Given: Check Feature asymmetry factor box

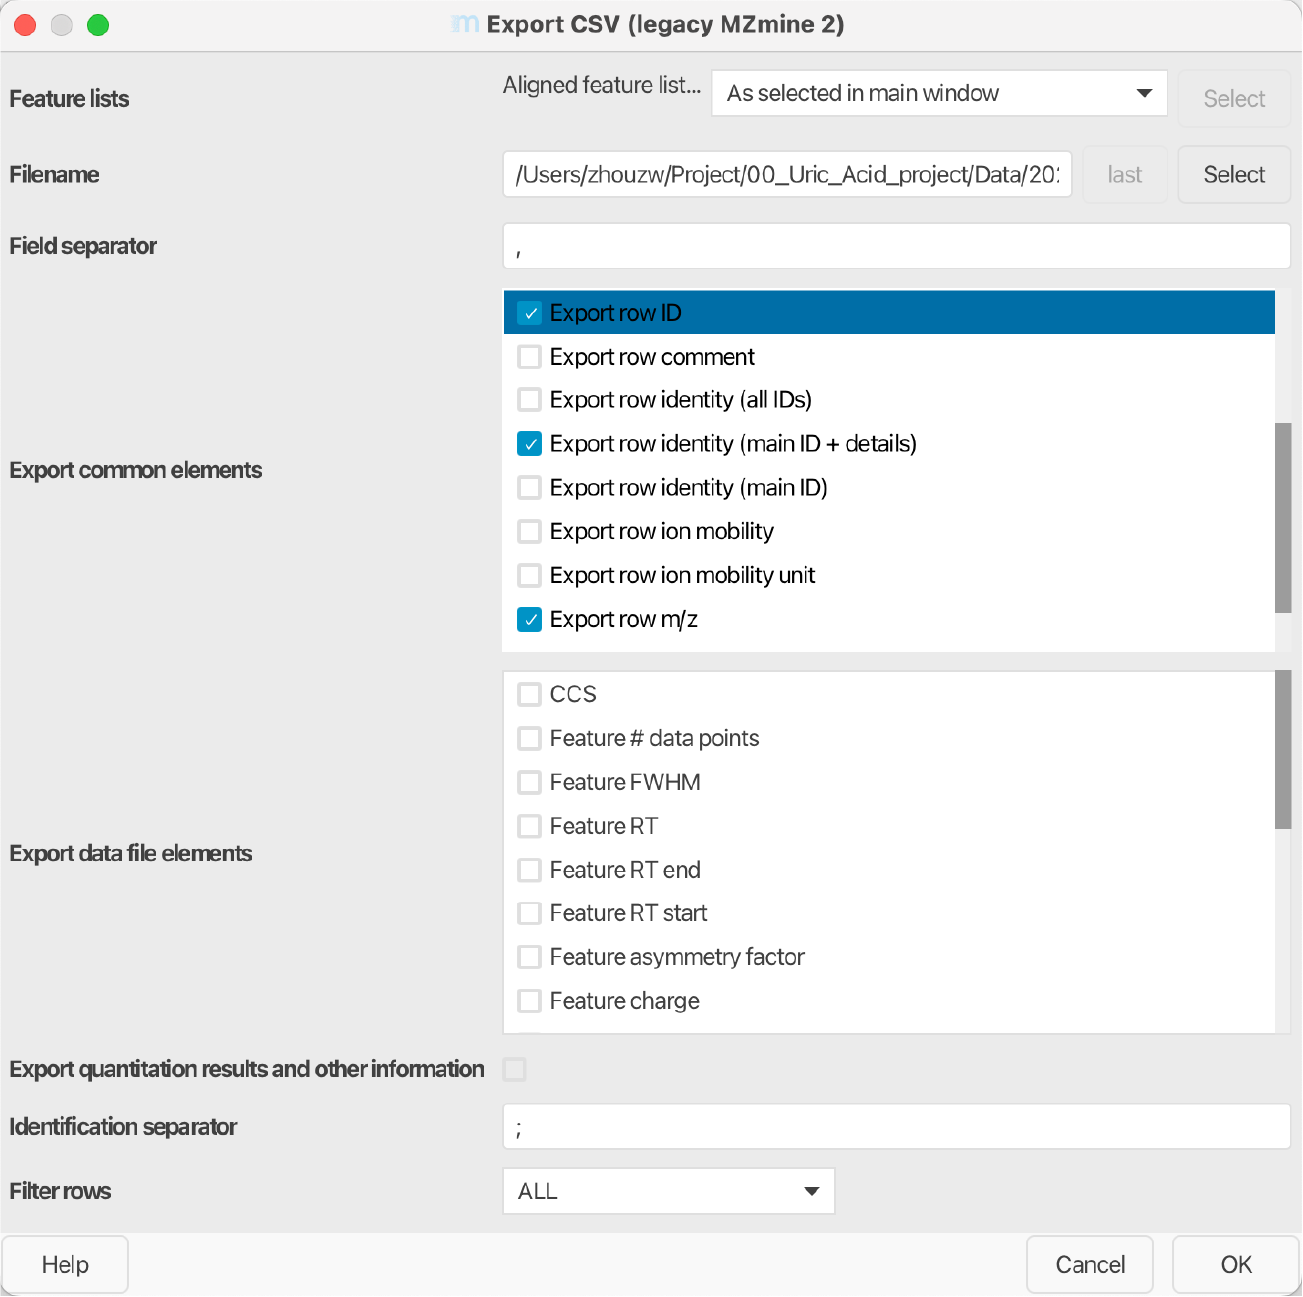Looking at the screenshot, I should pyautogui.click(x=529, y=957).
